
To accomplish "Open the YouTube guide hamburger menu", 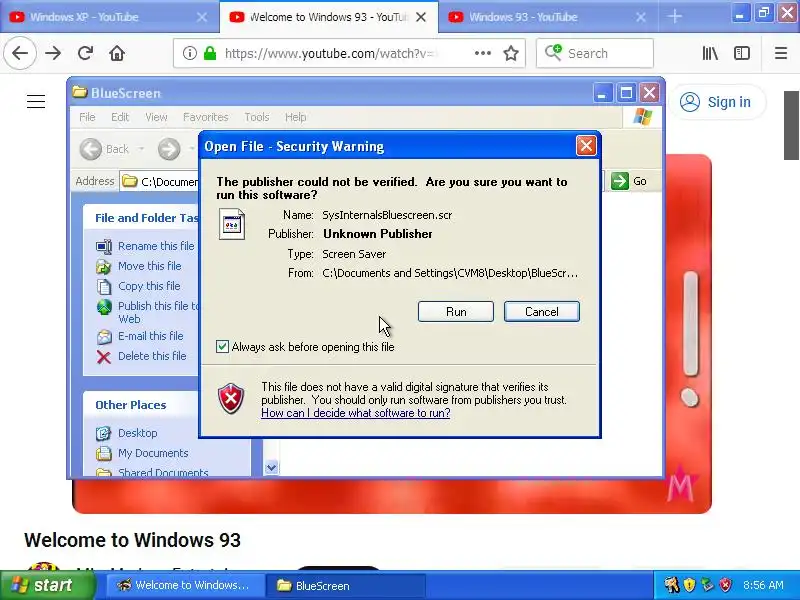I will click(x=36, y=102).
